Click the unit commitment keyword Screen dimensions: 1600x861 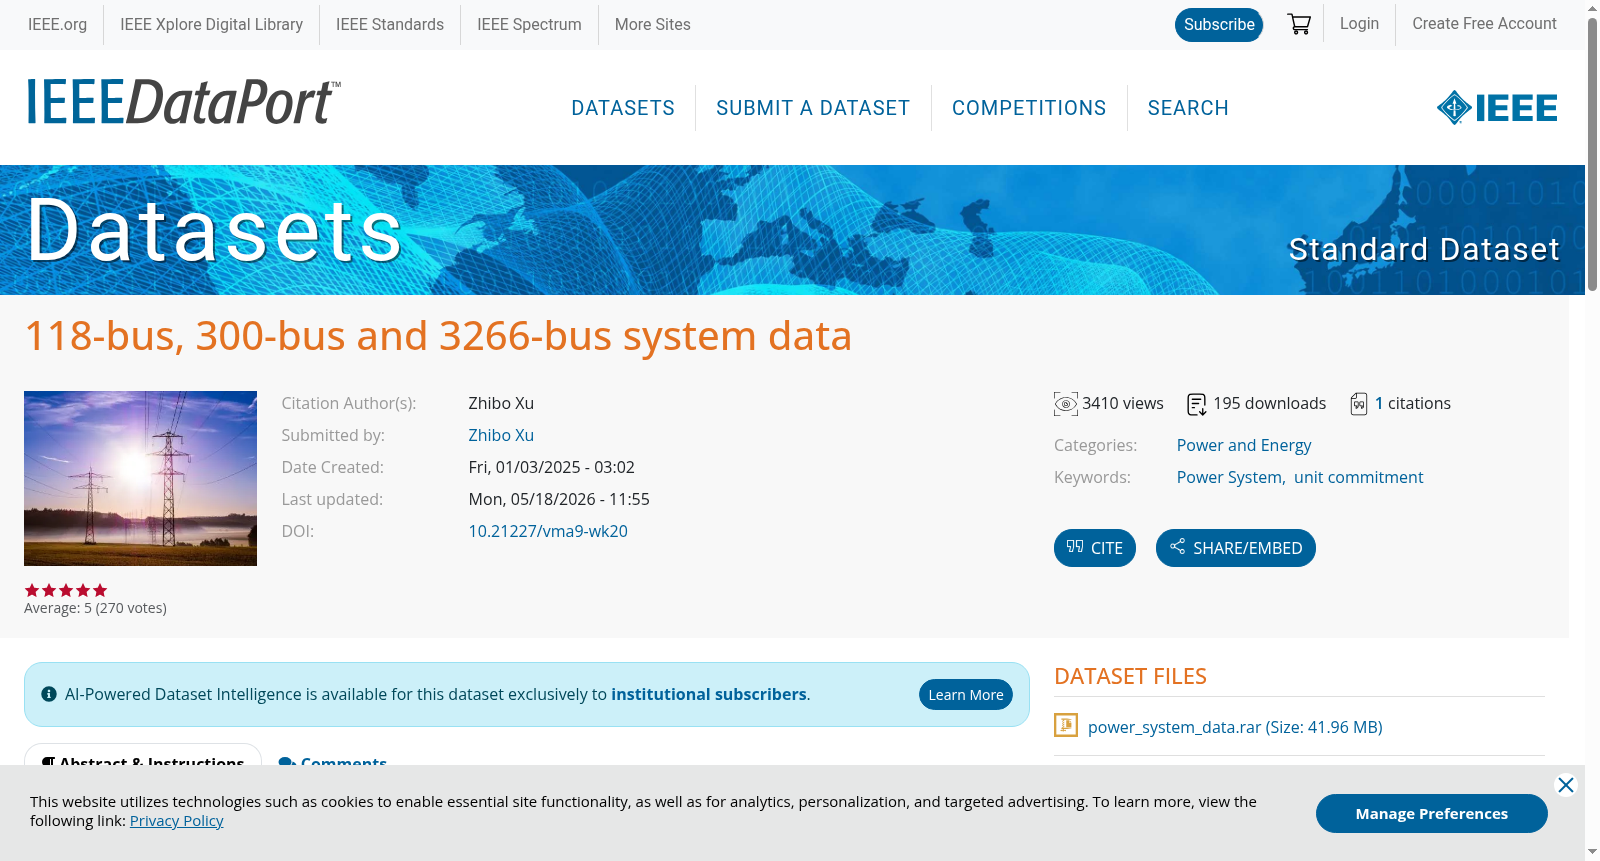[x=1358, y=478]
